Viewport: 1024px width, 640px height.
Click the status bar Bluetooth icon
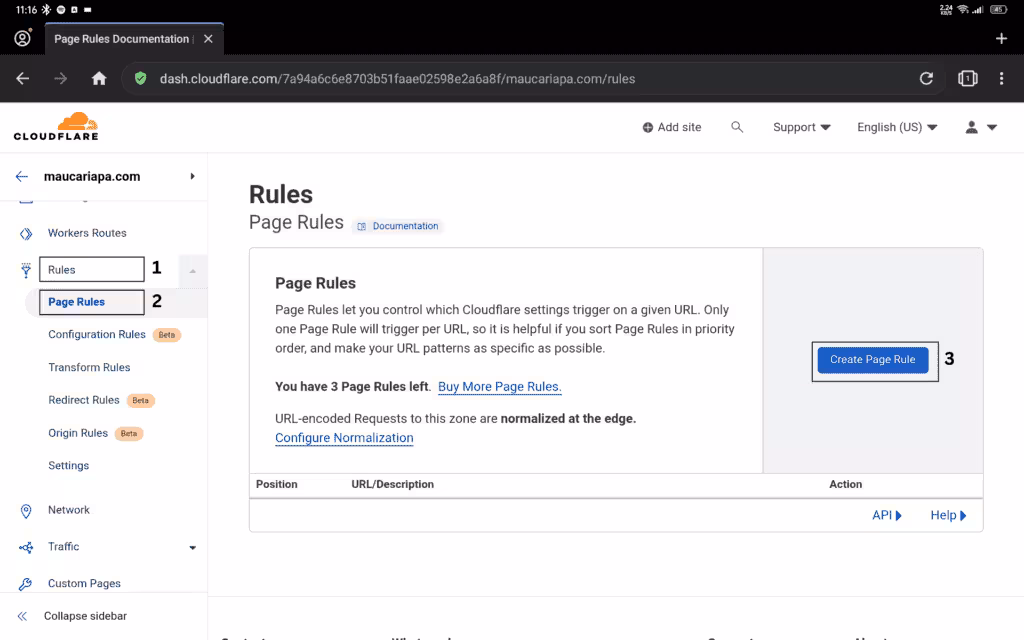tap(46, 10)
